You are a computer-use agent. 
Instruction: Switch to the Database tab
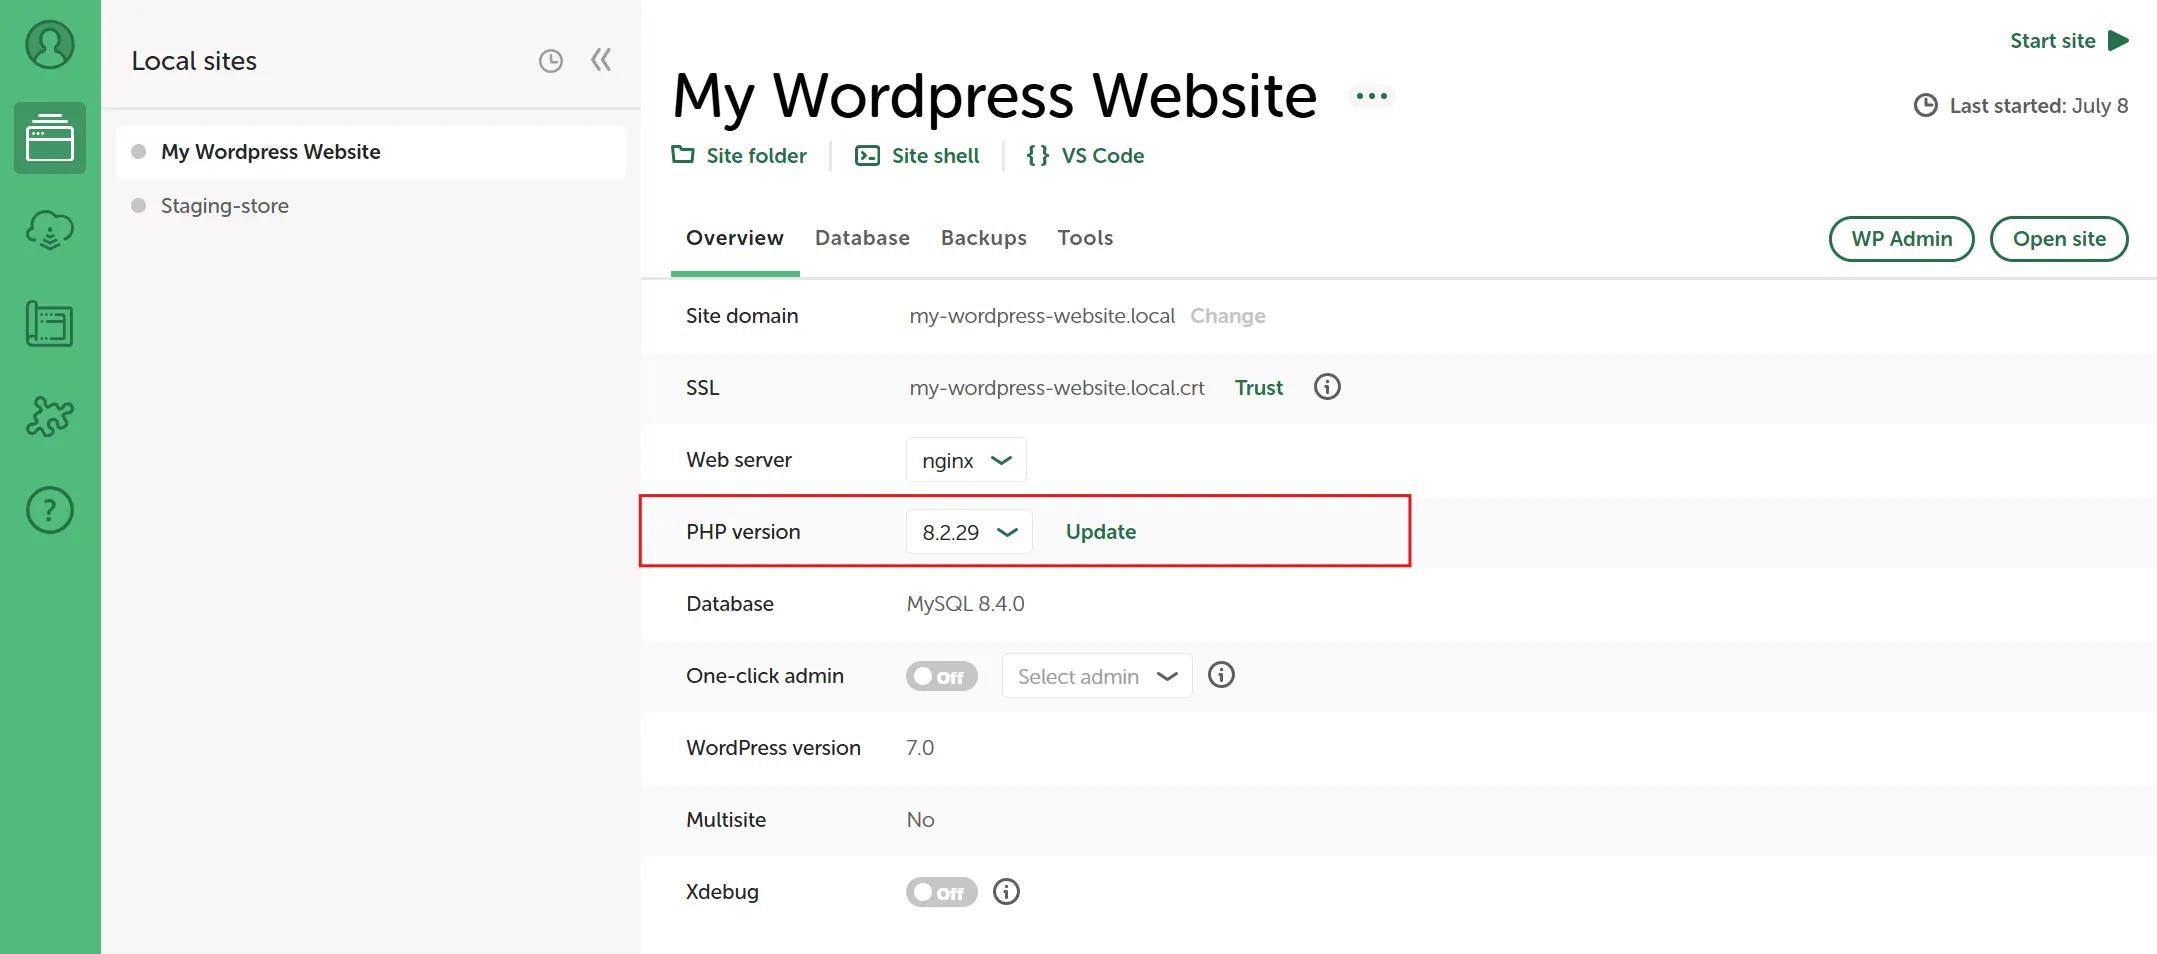pyautogui.click(x=862, y=238)
